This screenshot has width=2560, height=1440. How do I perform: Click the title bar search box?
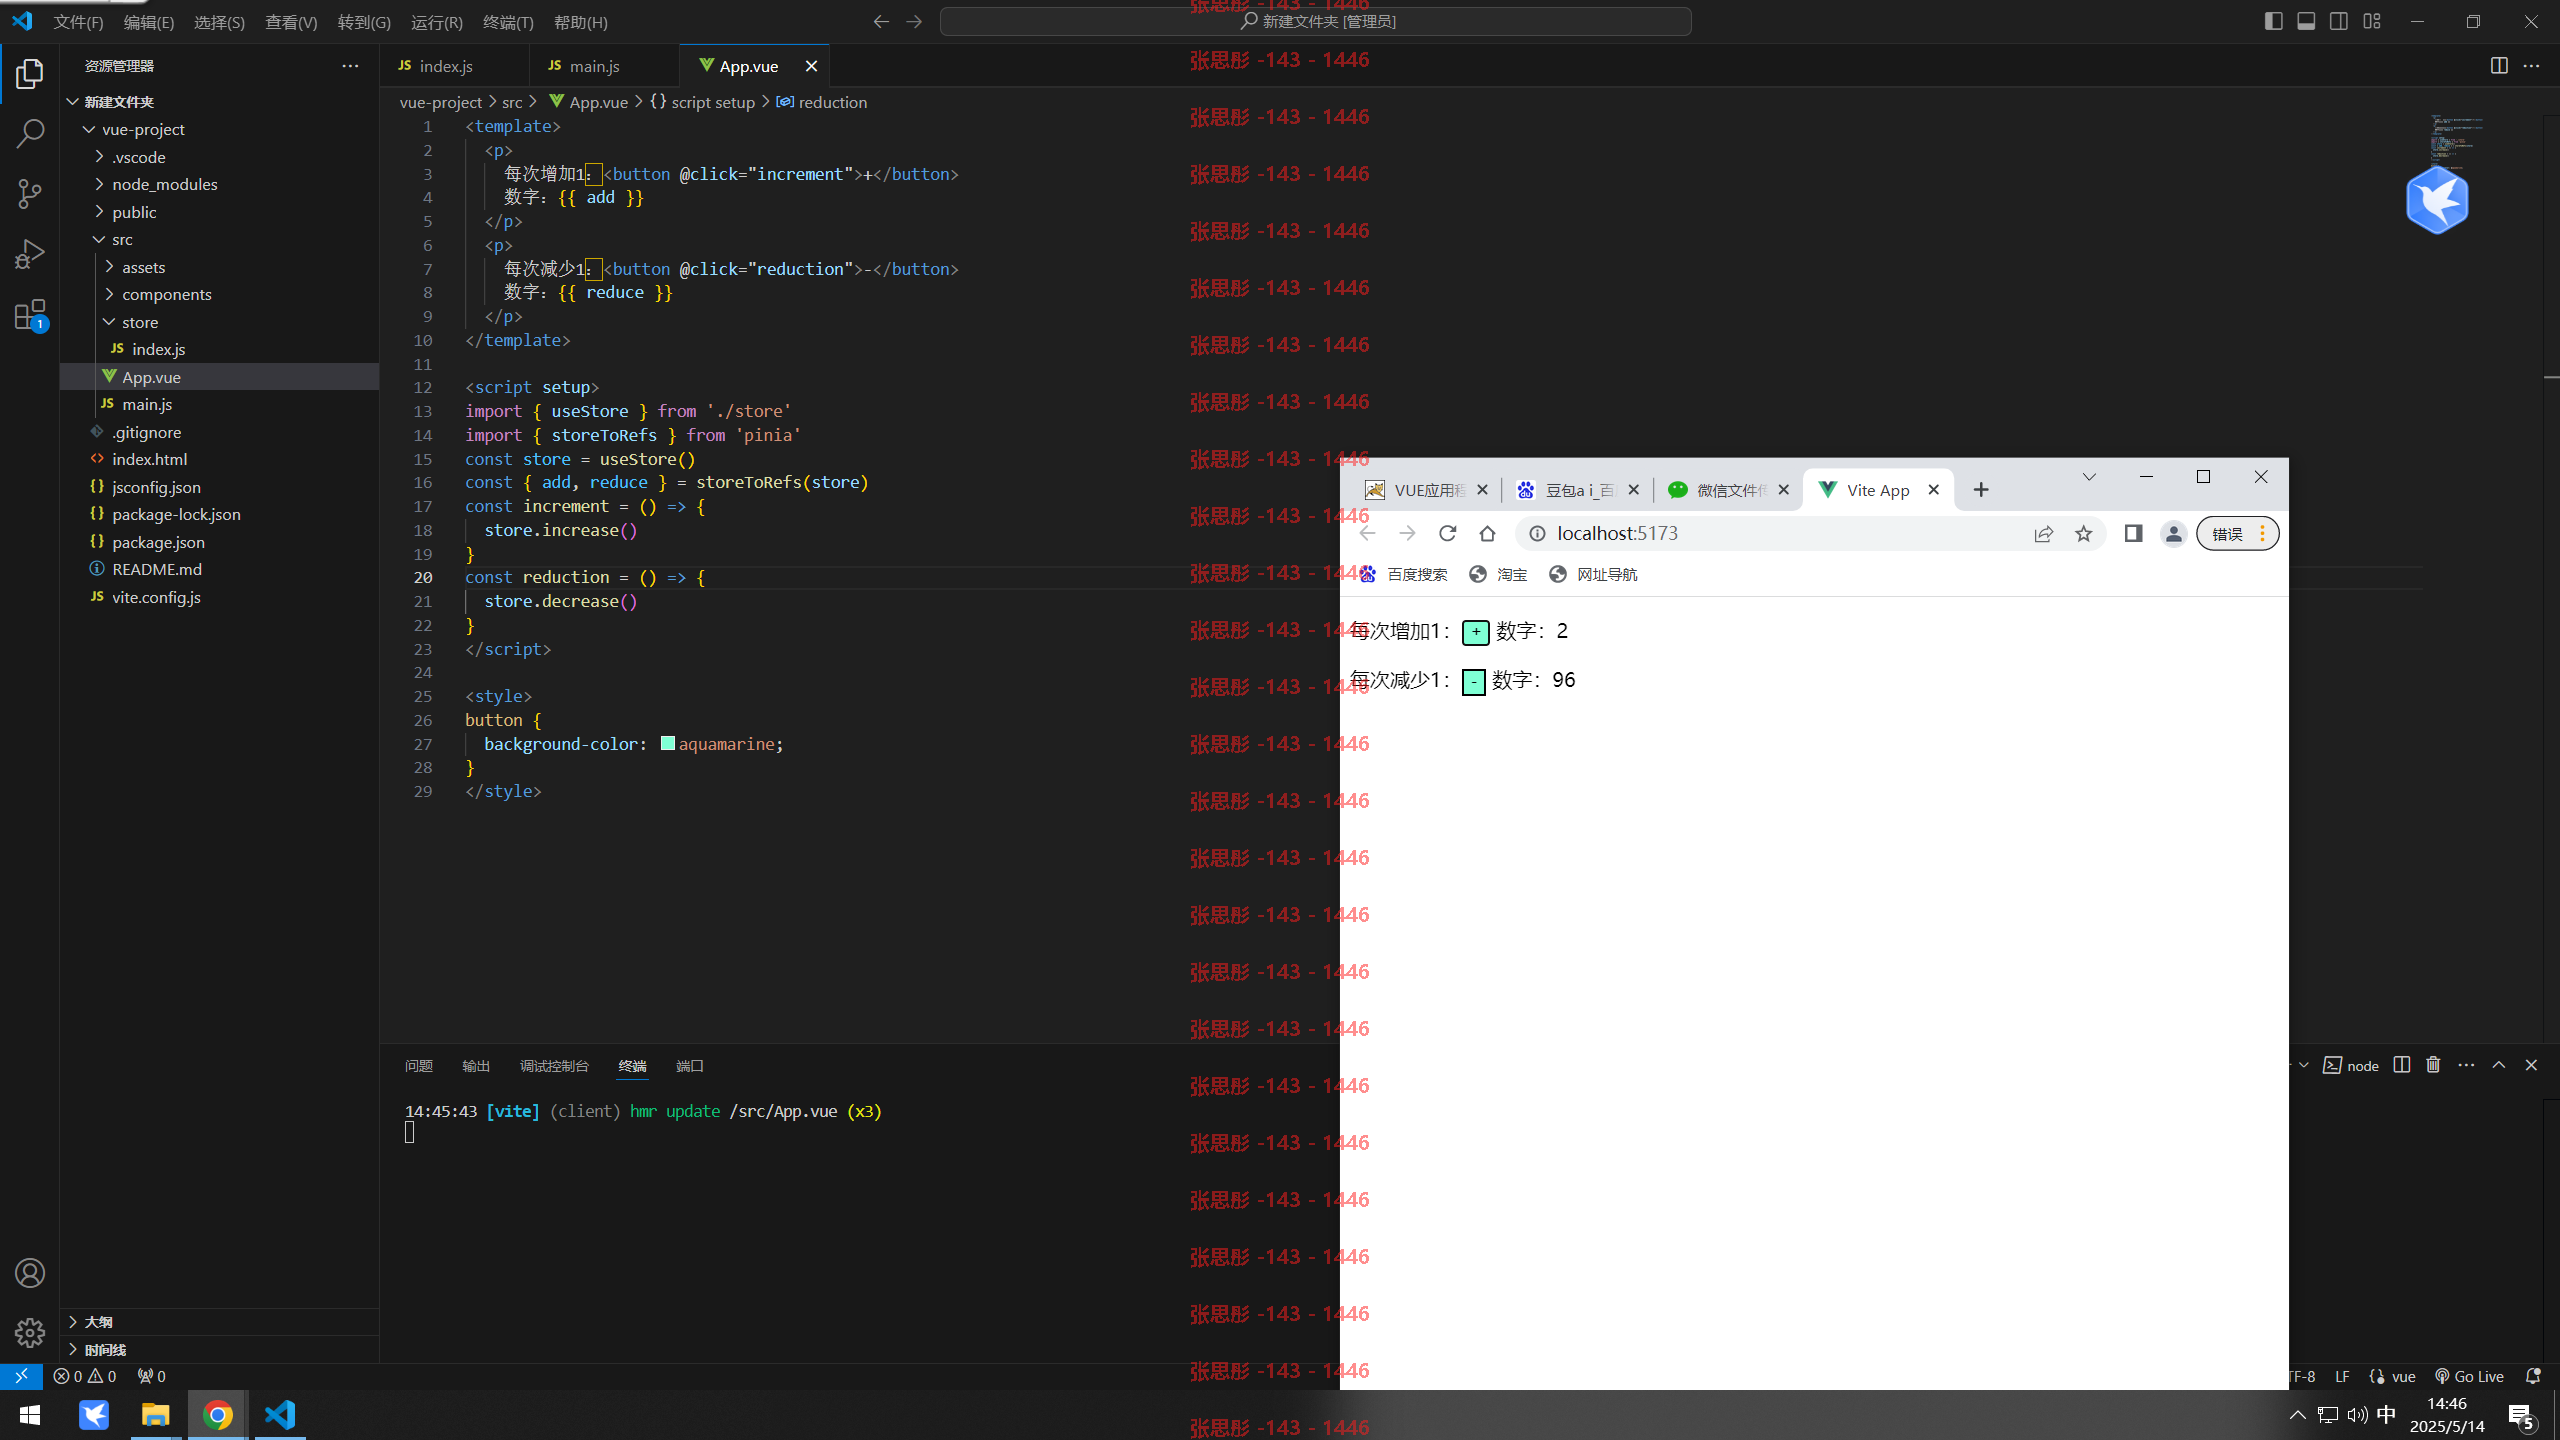(1316, 22)
